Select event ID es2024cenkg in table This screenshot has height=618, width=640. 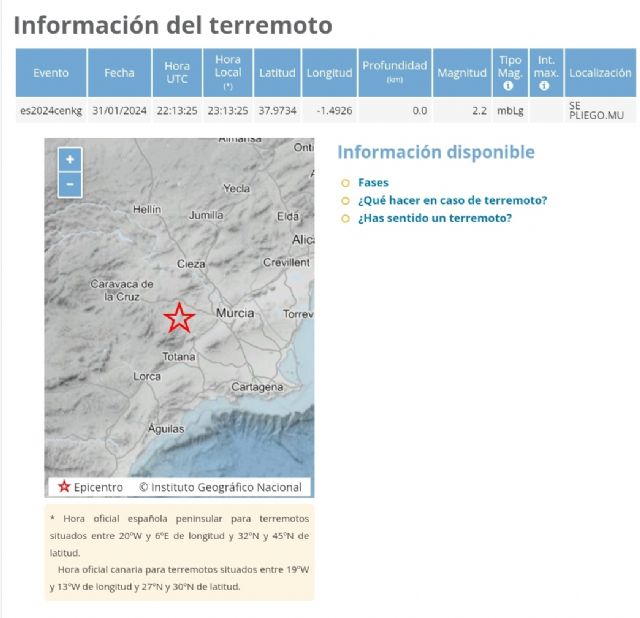point(51,110)
